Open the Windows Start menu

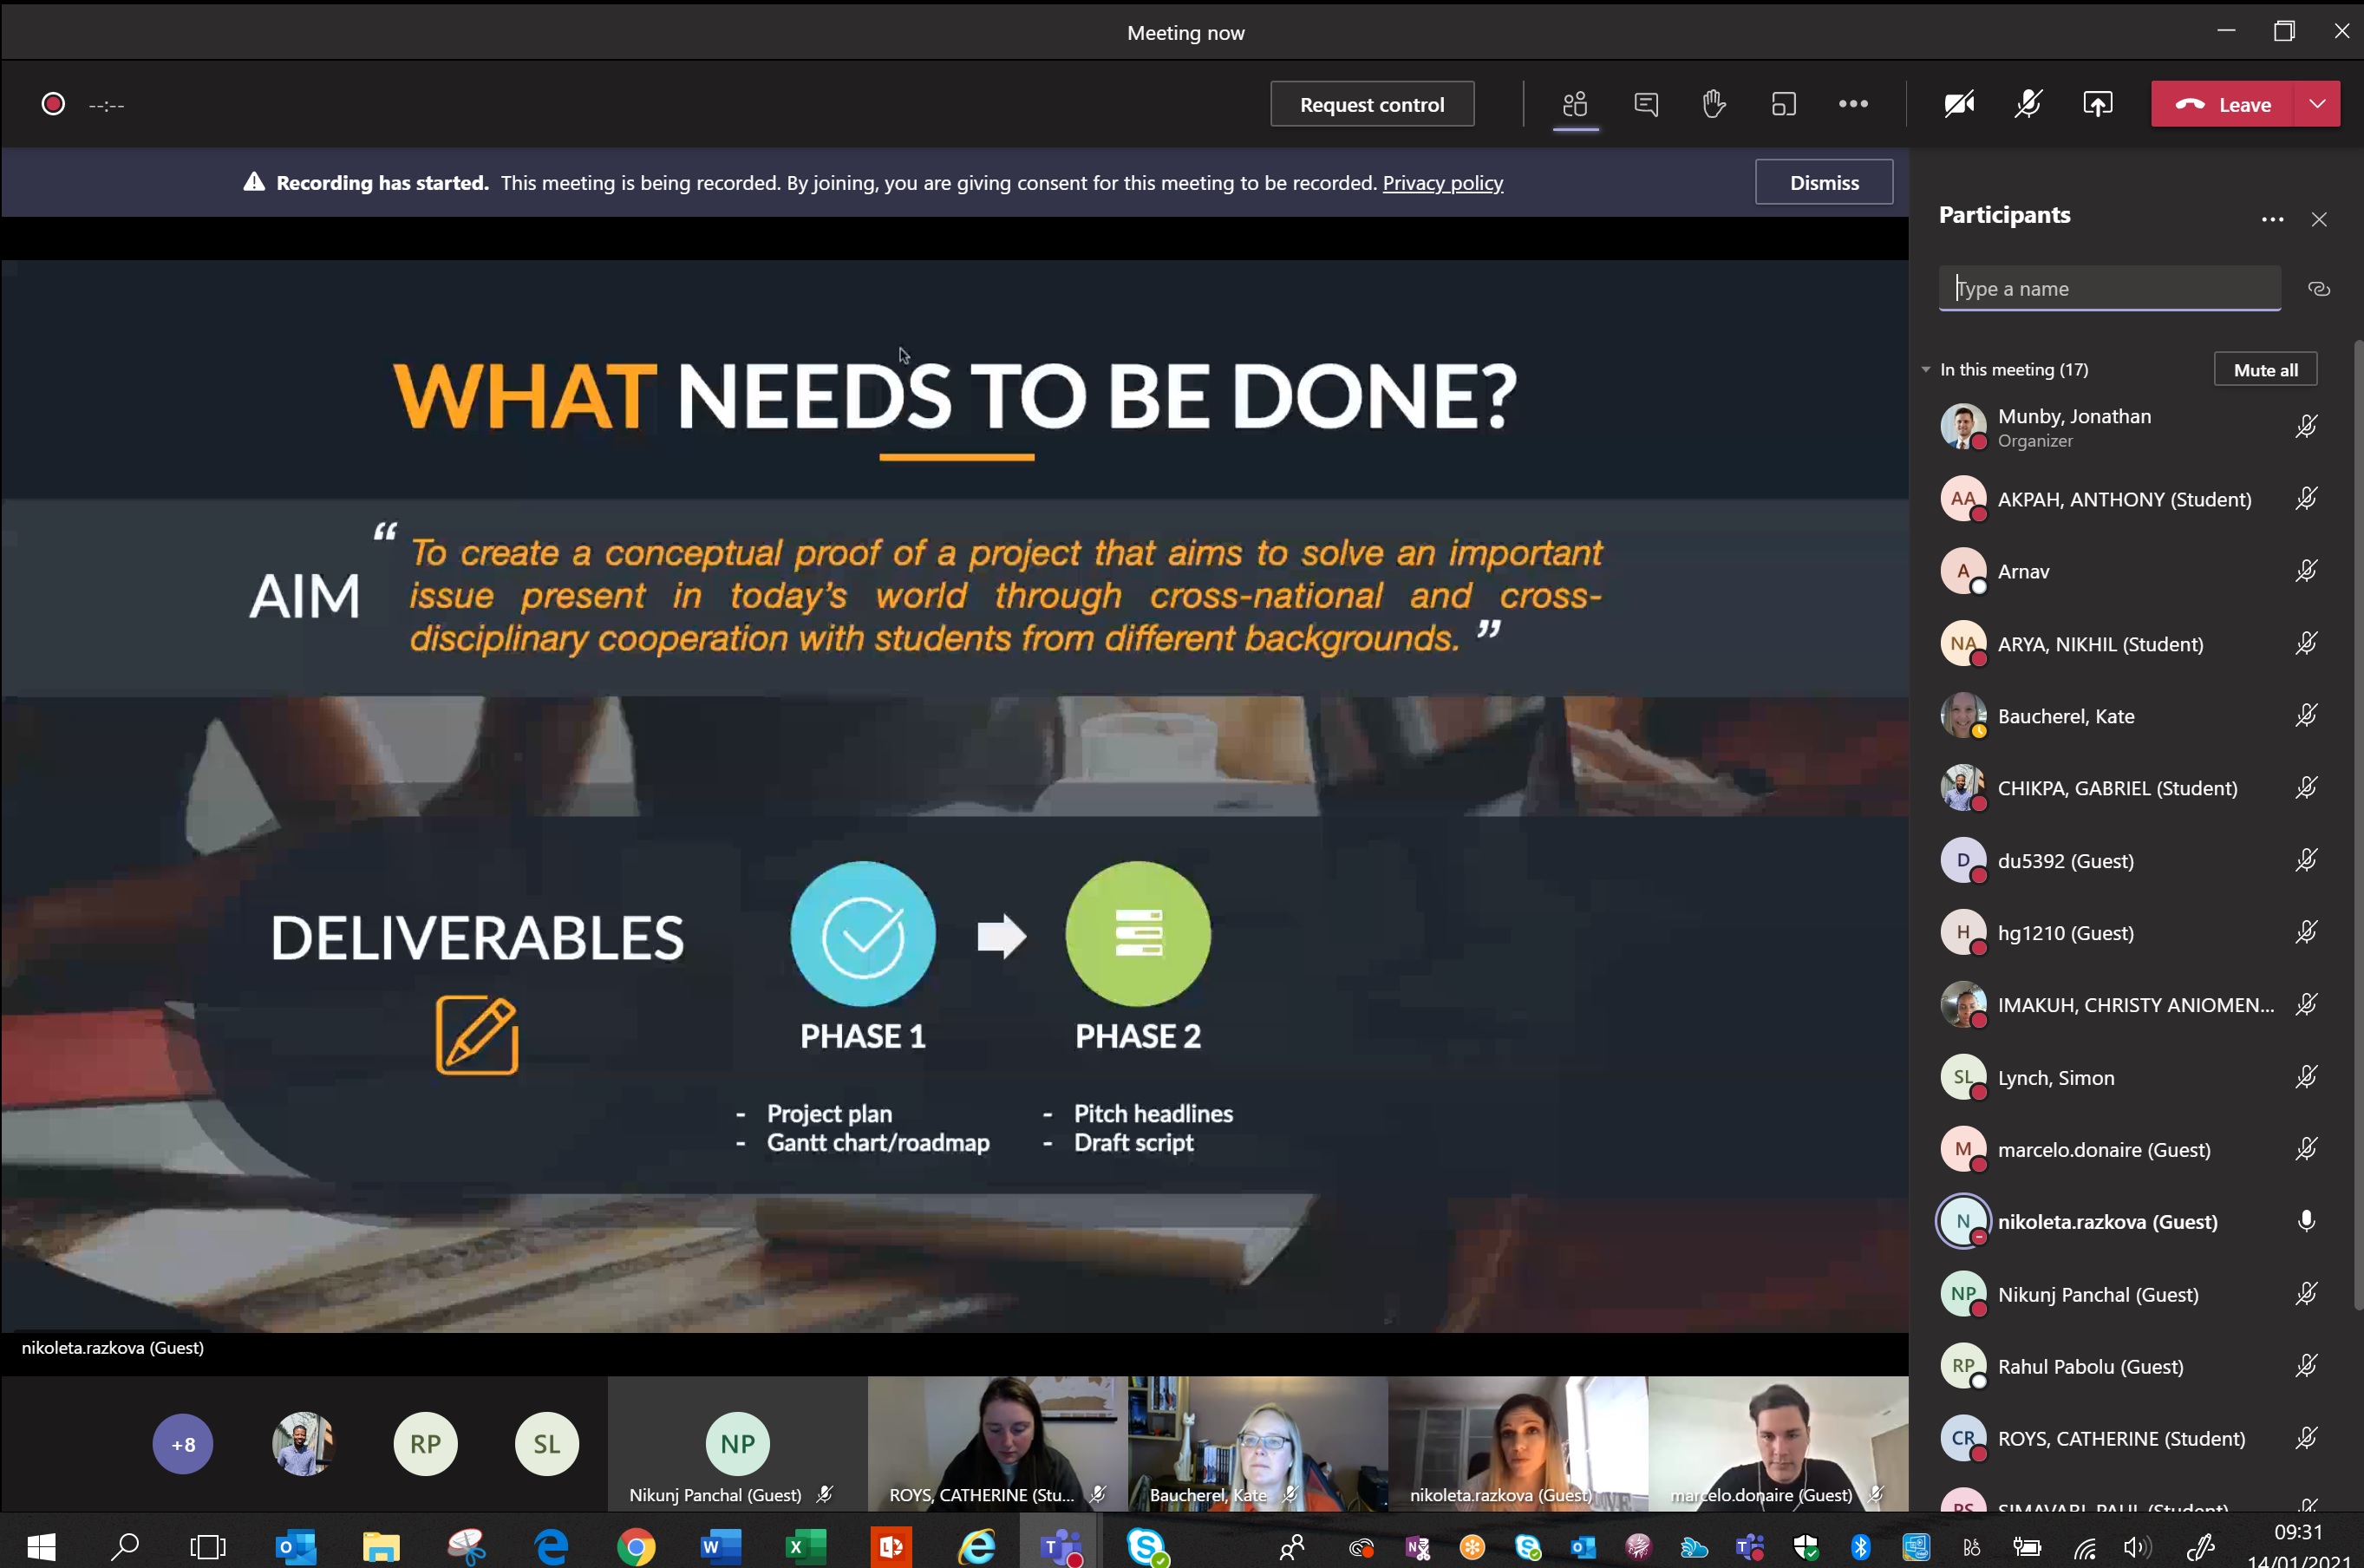(41, 1546)
